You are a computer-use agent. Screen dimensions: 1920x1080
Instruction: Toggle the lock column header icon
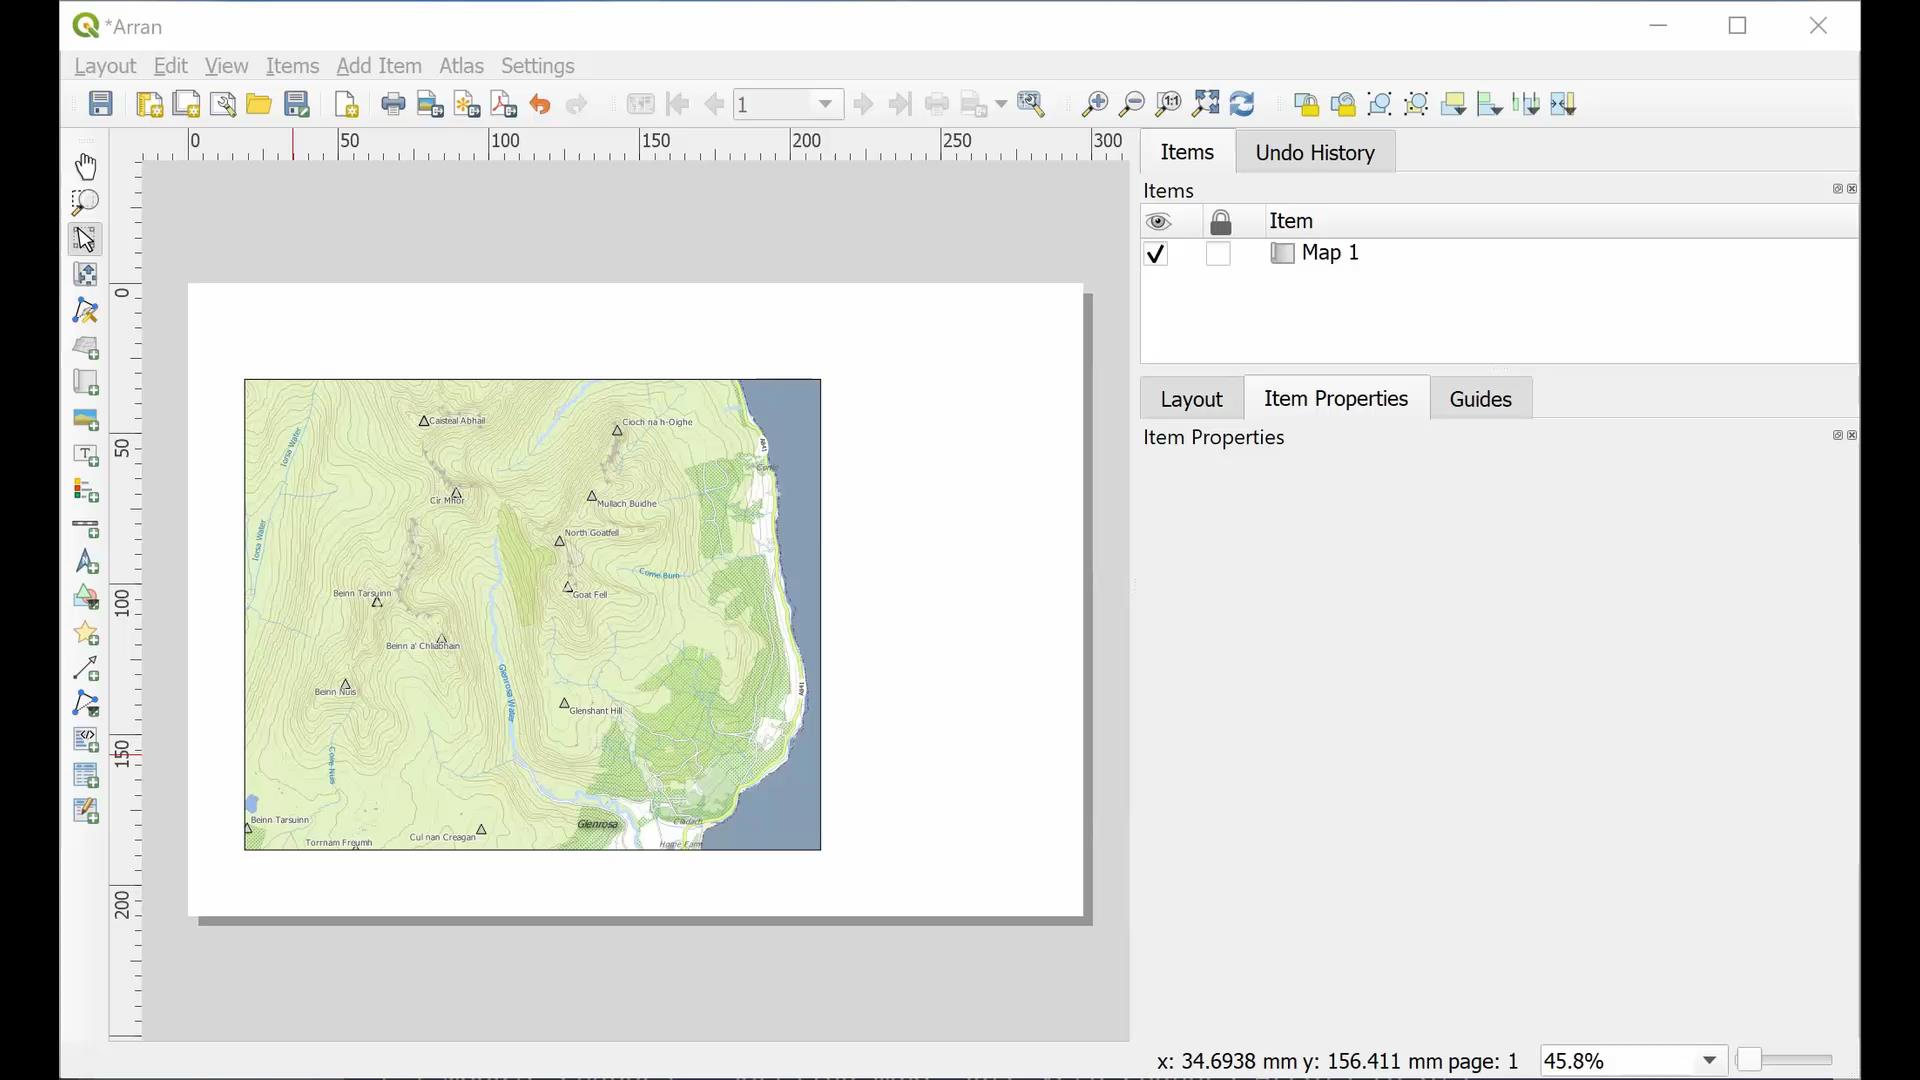[1222, 221]
